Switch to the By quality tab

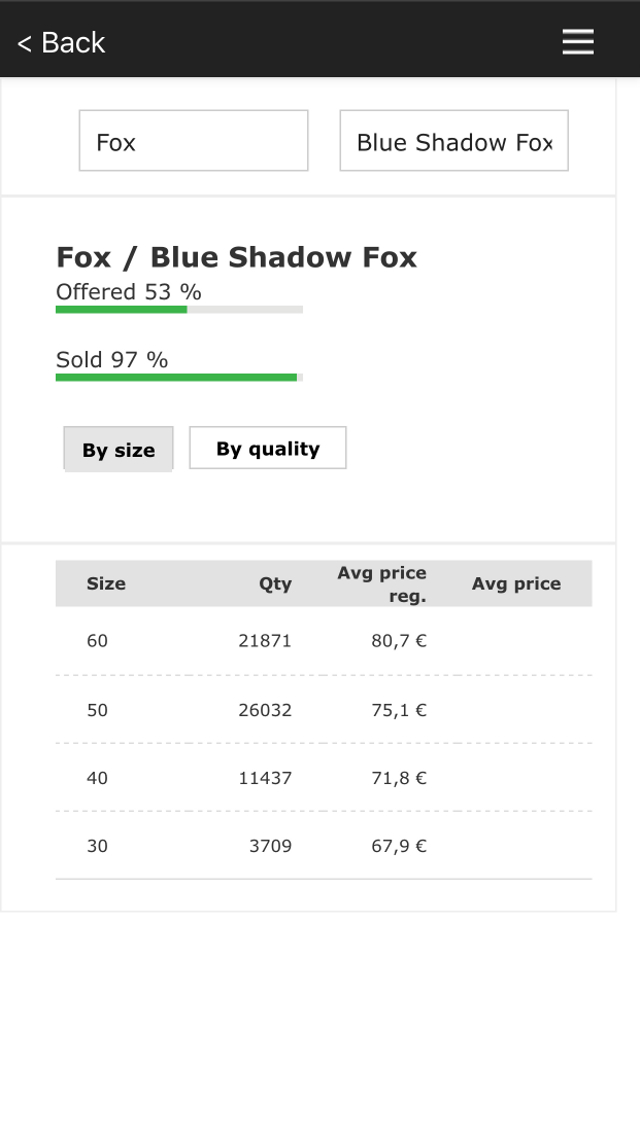(x=268, y=448)
